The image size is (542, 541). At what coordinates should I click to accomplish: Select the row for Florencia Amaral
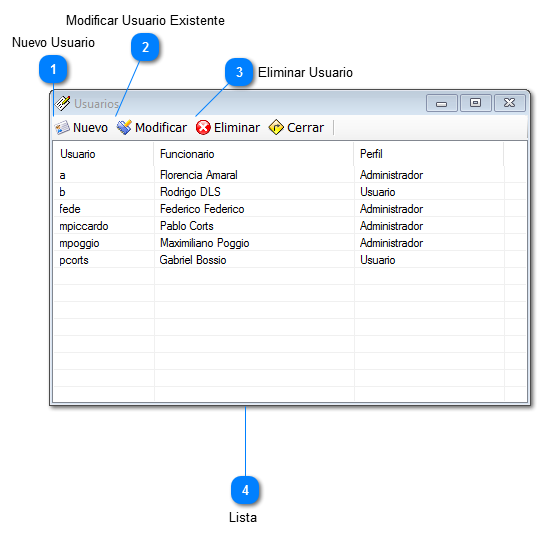tap(290, 175)
